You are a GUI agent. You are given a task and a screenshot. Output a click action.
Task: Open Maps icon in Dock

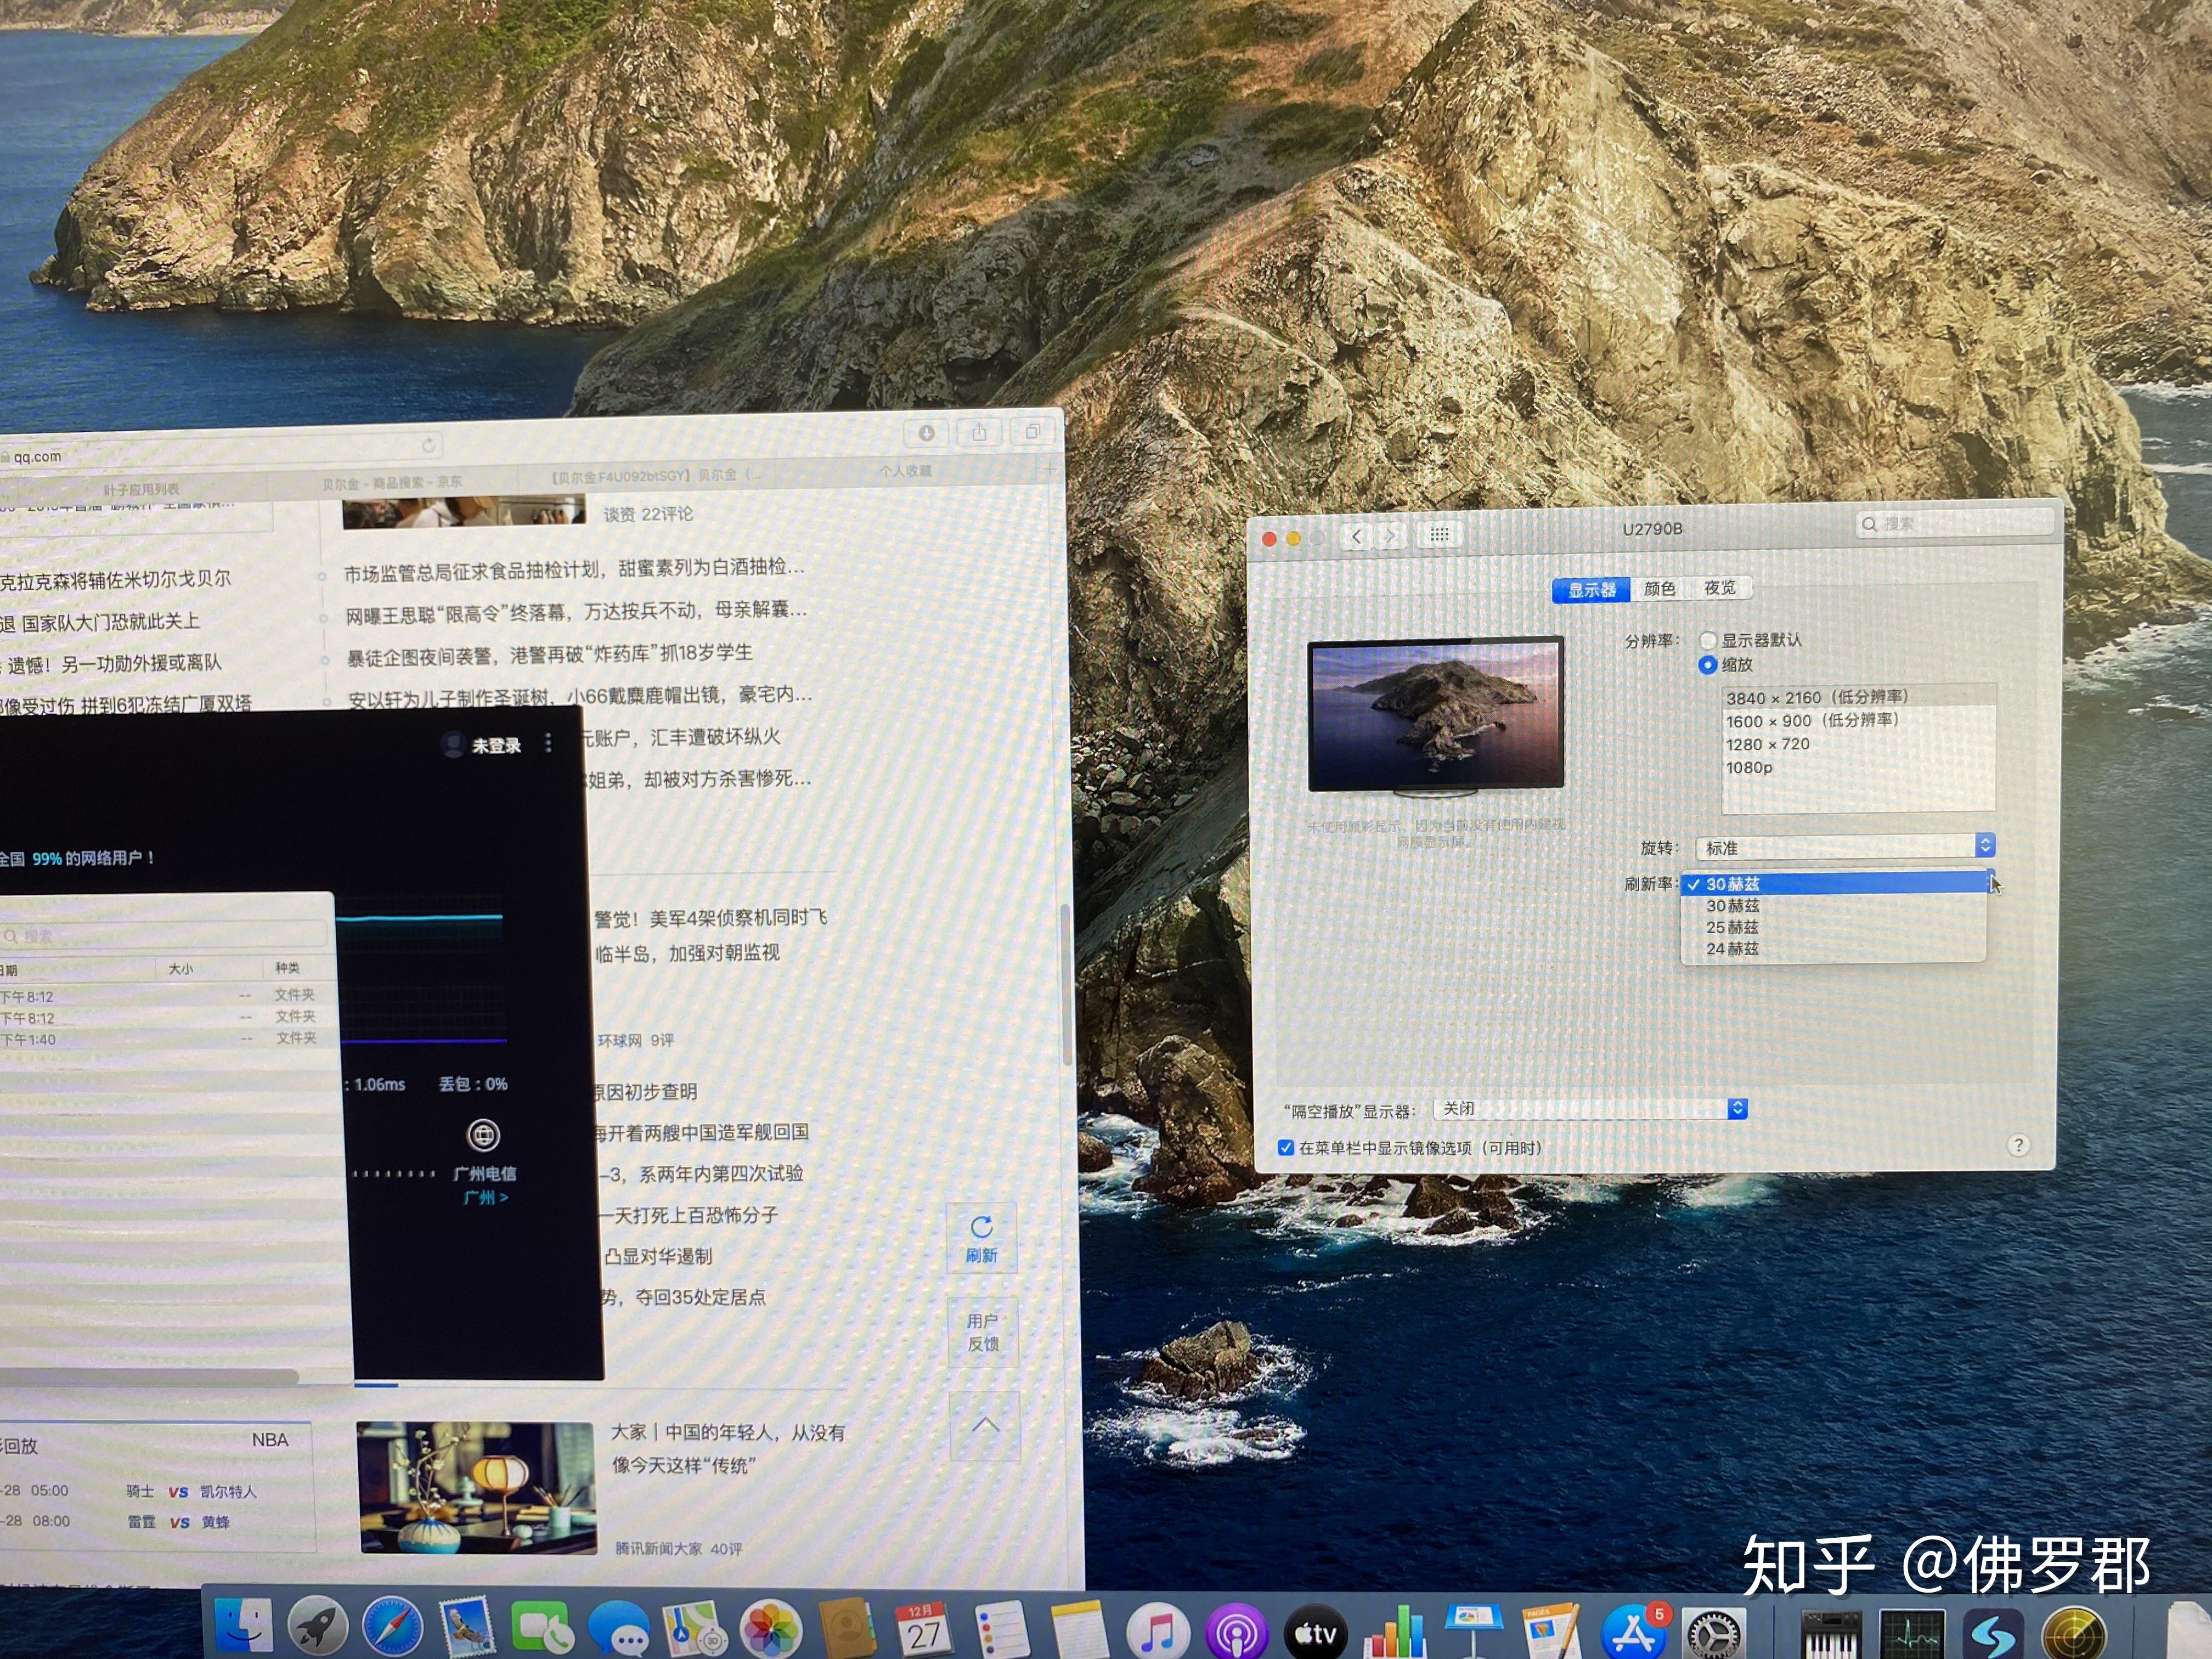(695, 1630)
